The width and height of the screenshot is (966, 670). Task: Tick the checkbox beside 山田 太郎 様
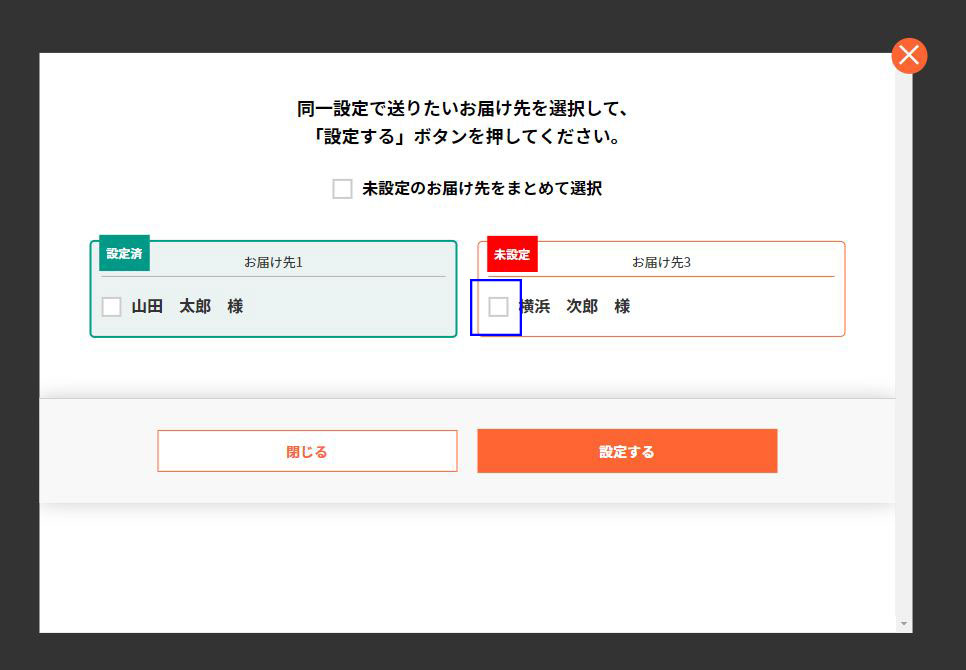(x=112, y=307)
